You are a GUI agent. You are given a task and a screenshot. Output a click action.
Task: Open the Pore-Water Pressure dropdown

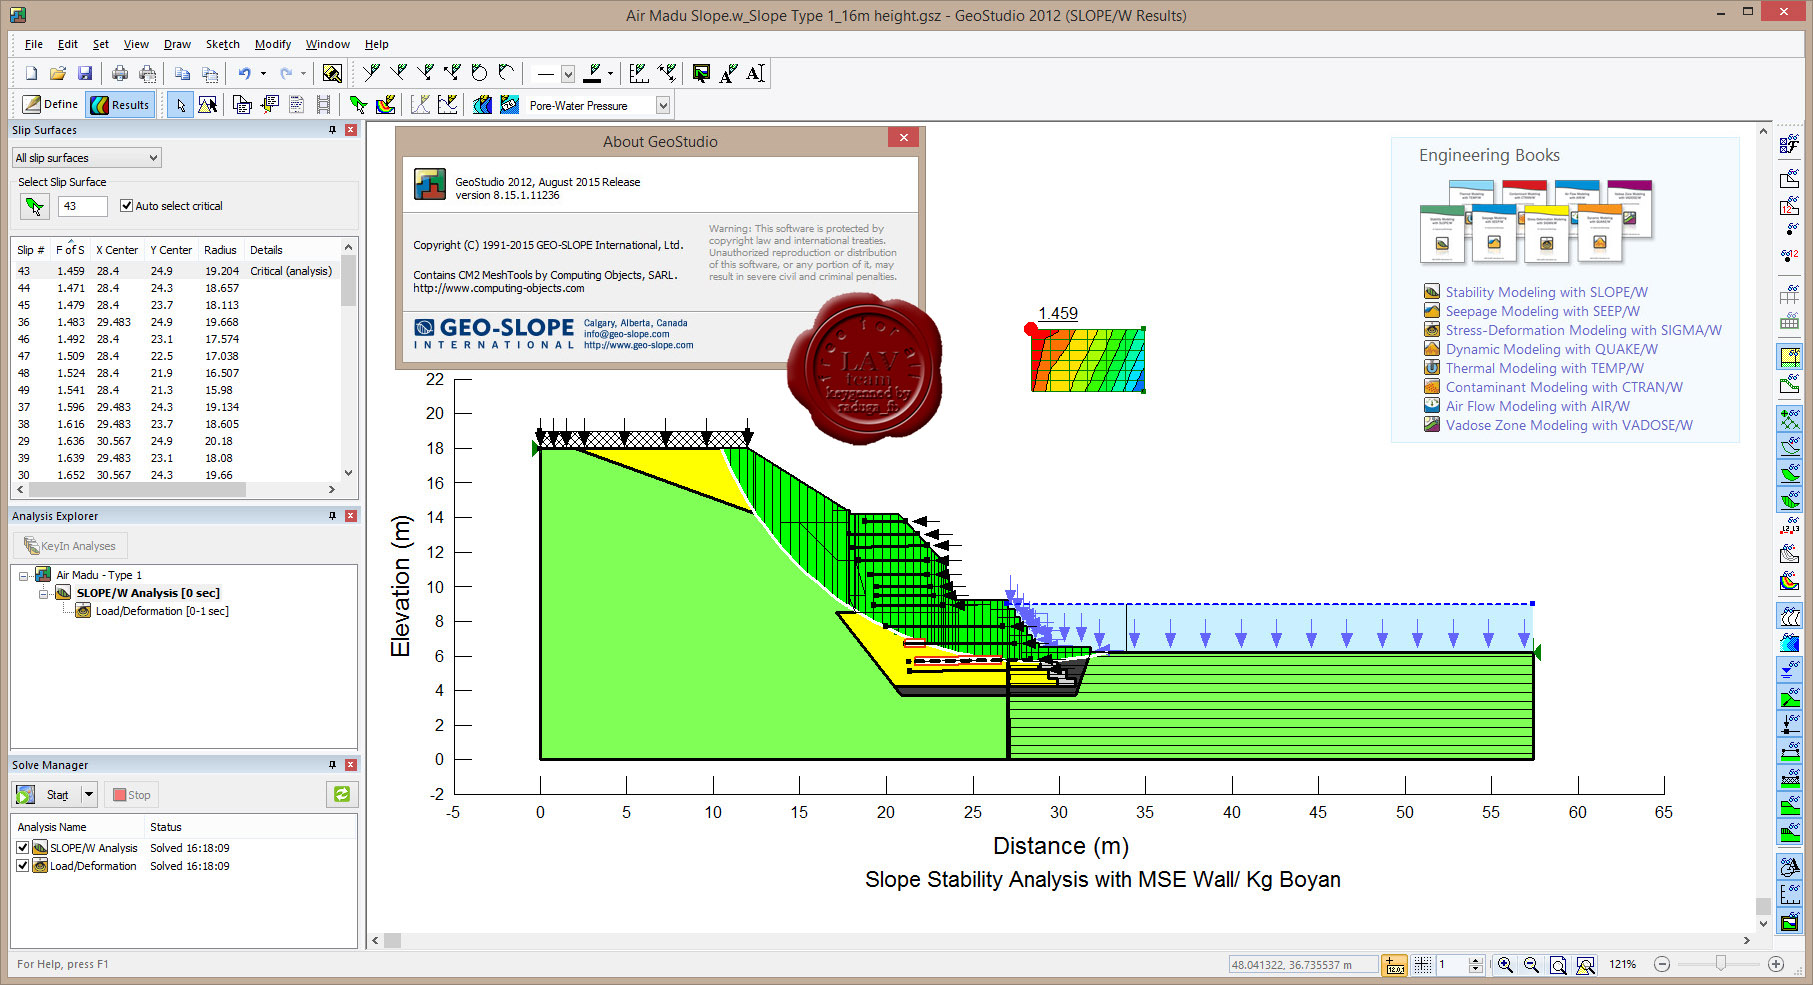click(x=662, y=105)
